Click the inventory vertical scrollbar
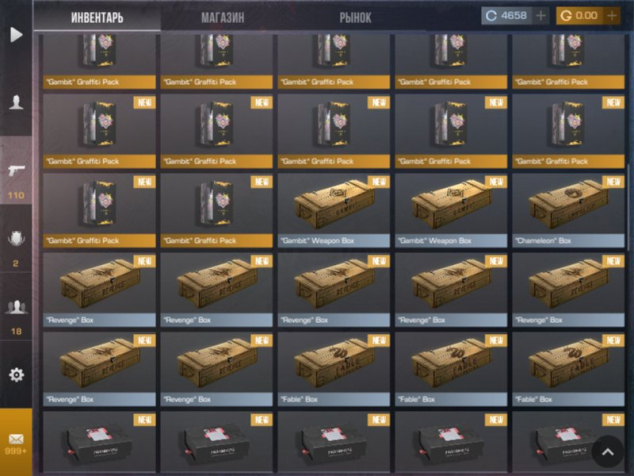This screenshot has height=476, width=634. 628,208
